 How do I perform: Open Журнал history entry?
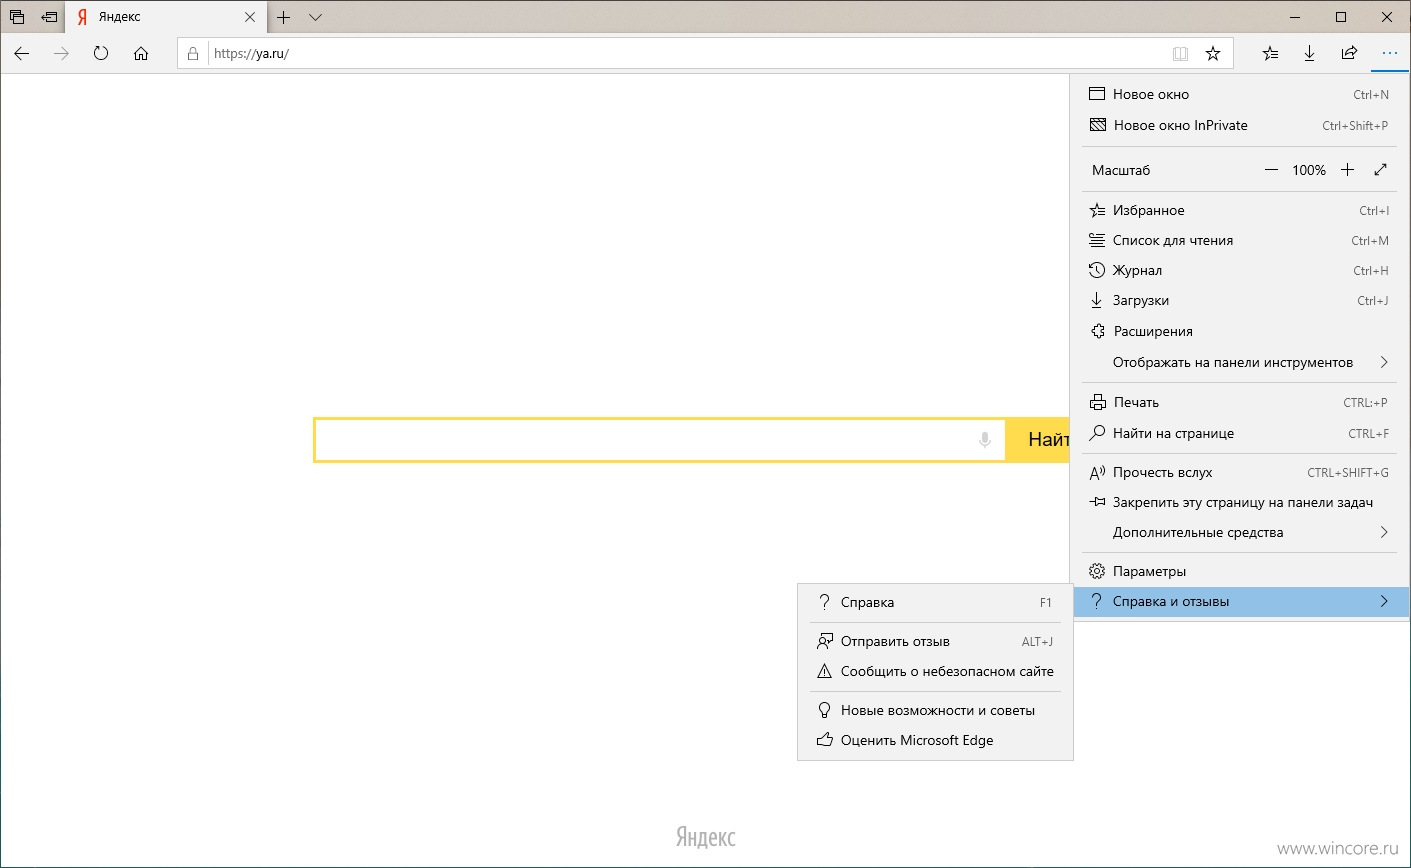point(1239,270)
